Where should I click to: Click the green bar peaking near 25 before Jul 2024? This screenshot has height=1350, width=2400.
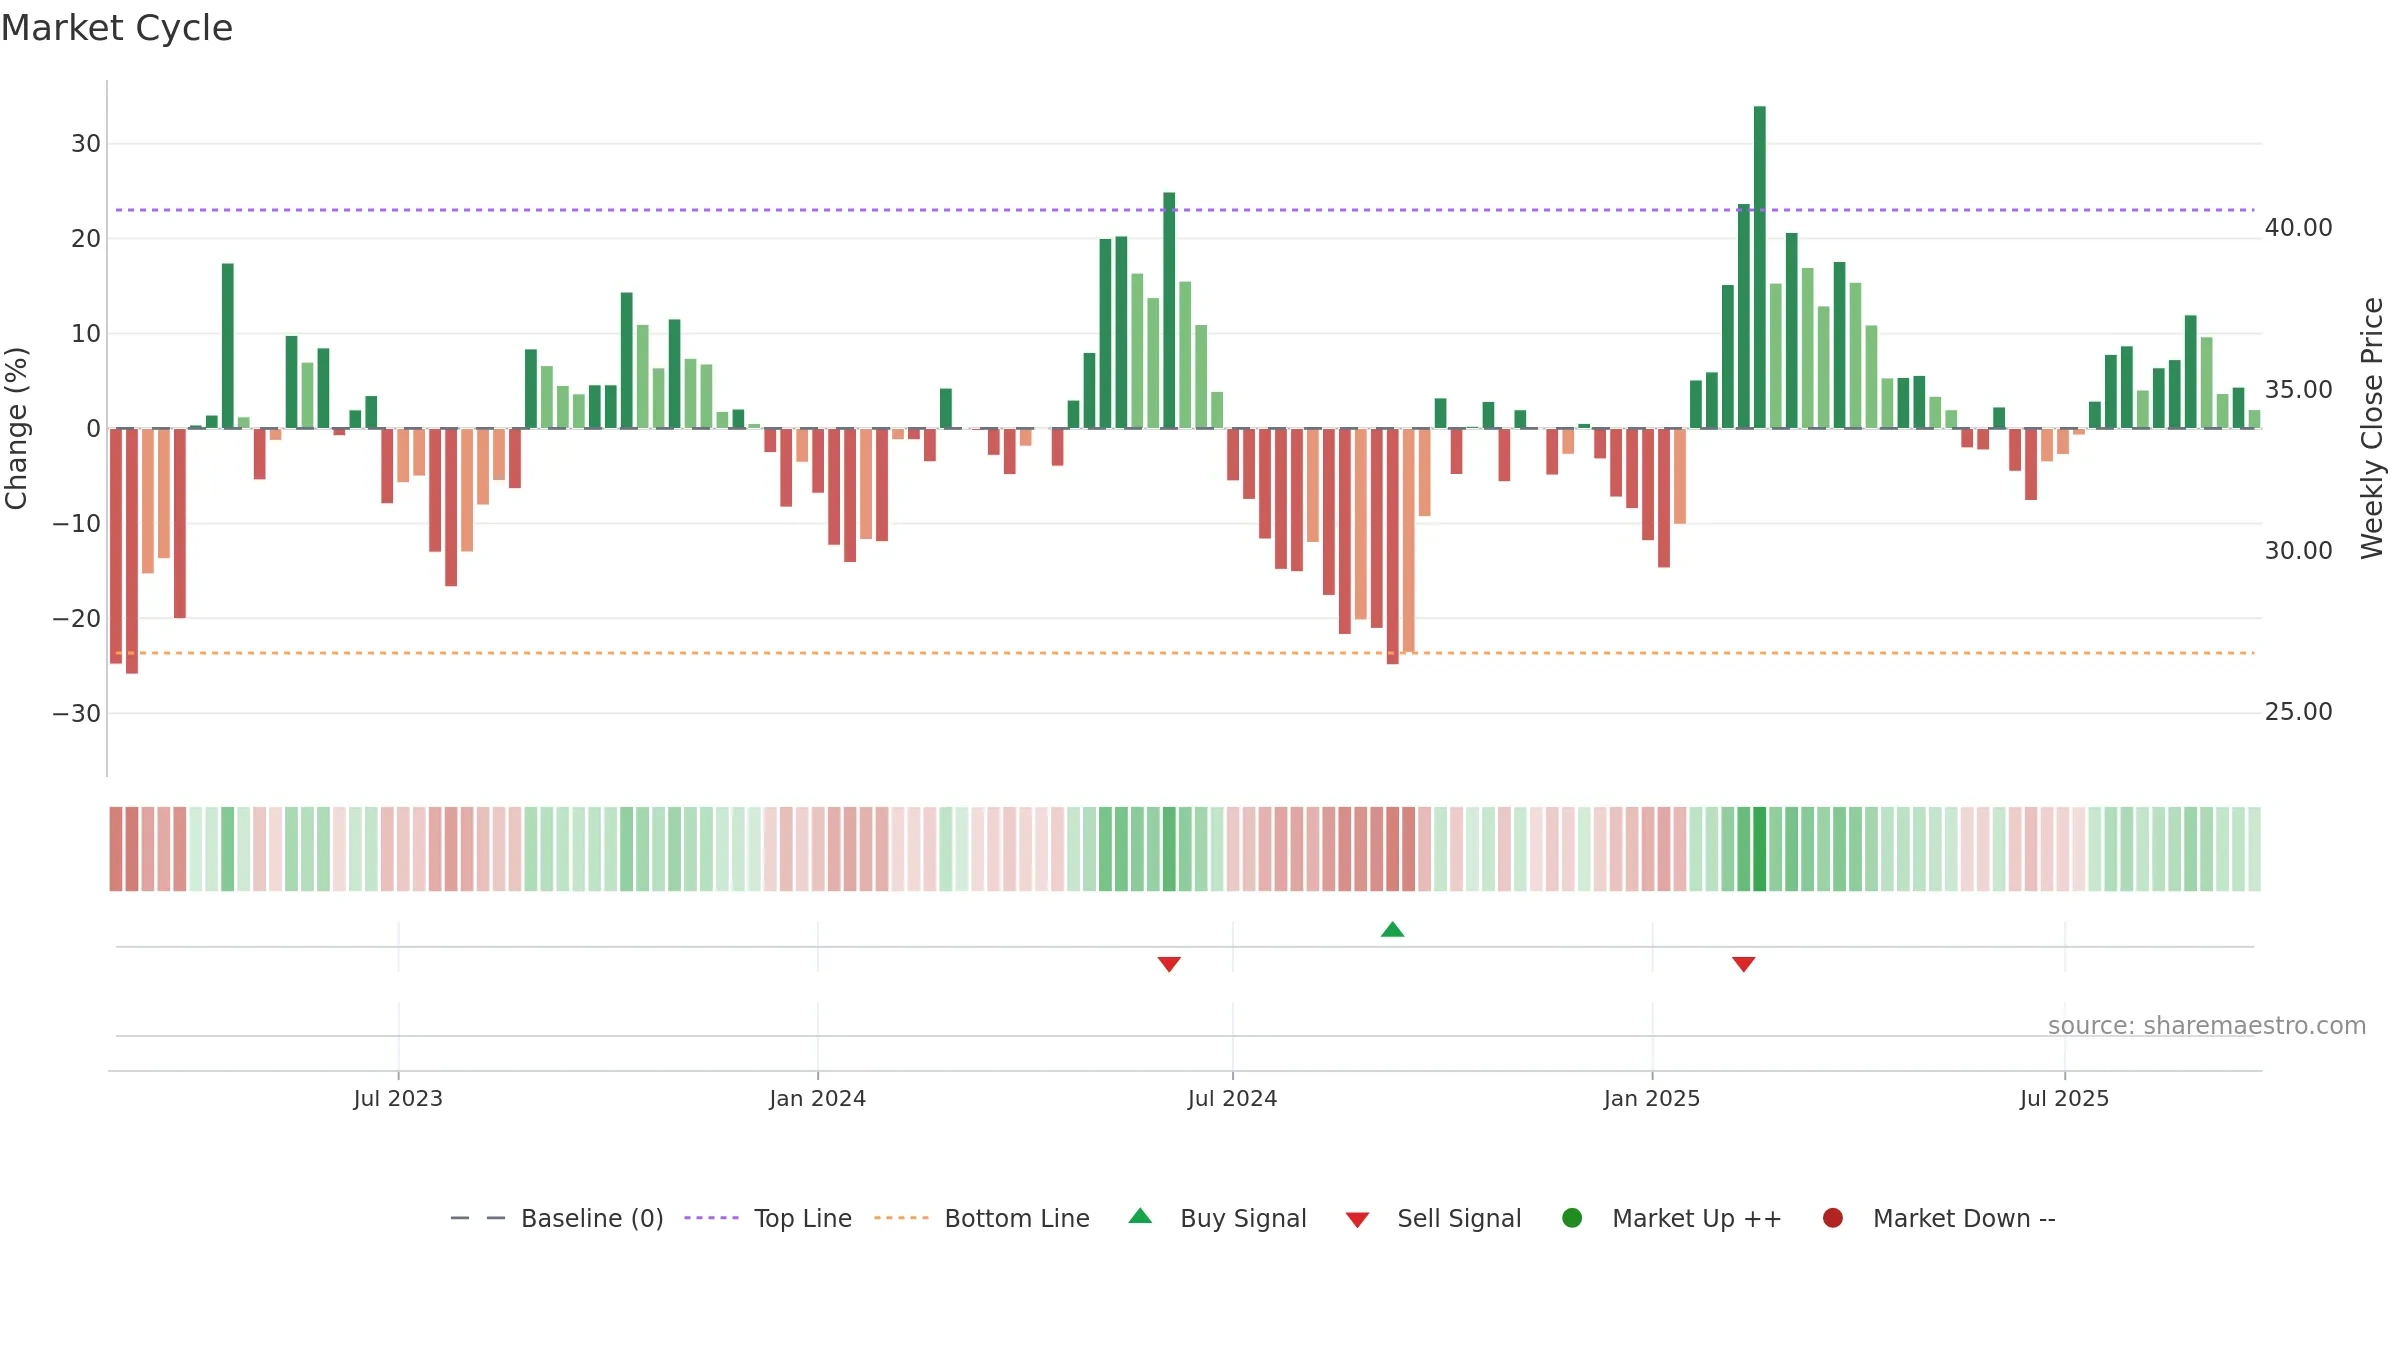(1169, 310)
